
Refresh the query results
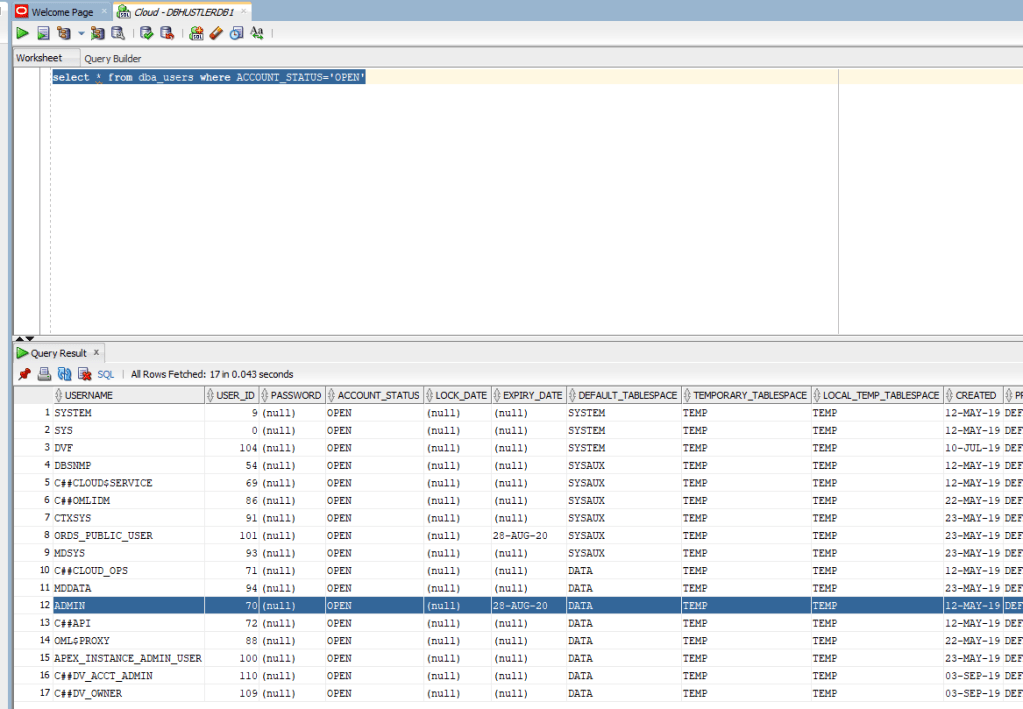coord(64,374)
